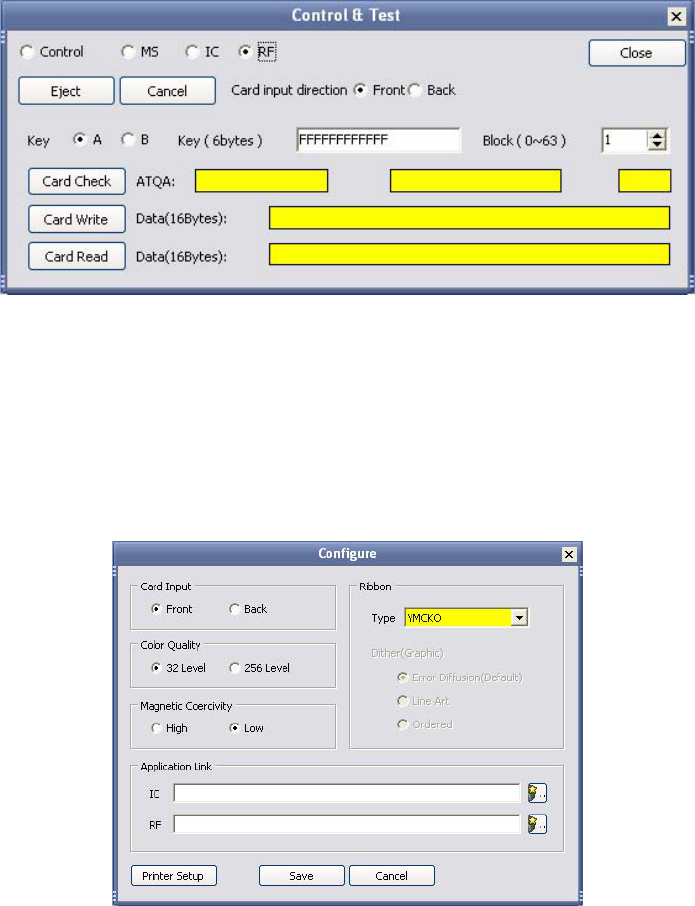Click the IC application link field
695x906 pixels.
(x=347, y=793)
